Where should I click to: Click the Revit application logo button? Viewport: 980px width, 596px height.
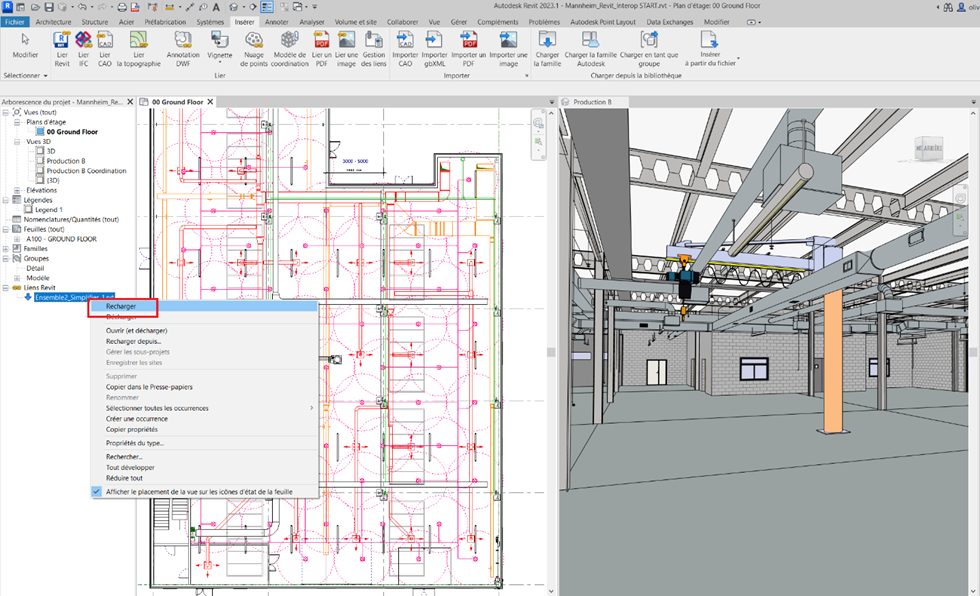pos(8,7)
